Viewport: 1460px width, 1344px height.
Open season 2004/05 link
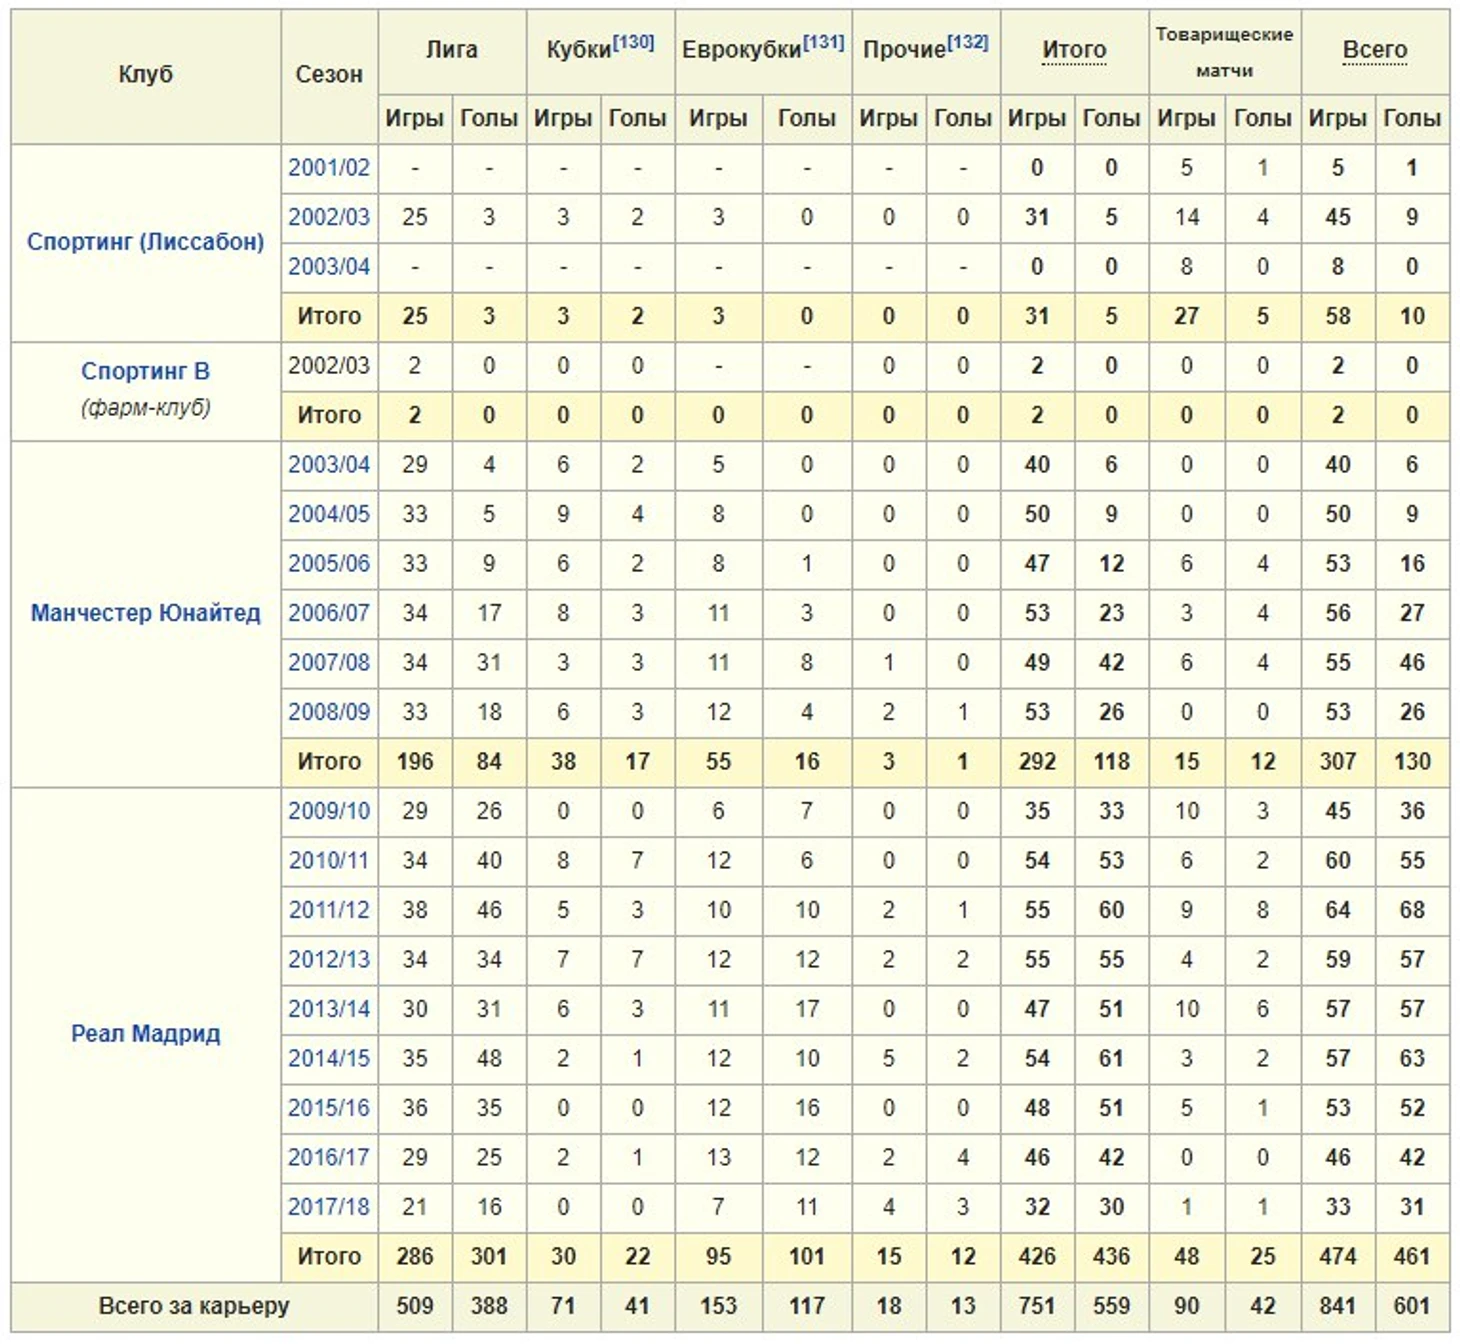pyautogui.click(x=329, y=514)
